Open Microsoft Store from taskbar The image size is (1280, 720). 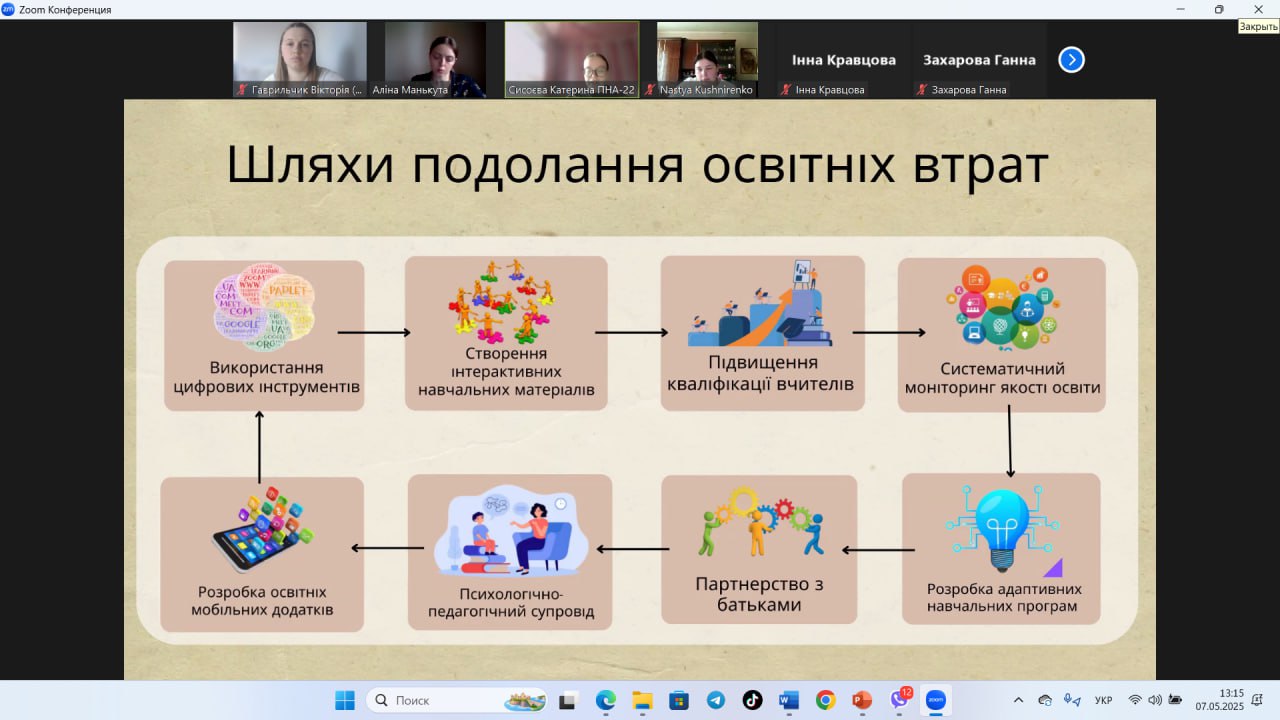[679, 700]
